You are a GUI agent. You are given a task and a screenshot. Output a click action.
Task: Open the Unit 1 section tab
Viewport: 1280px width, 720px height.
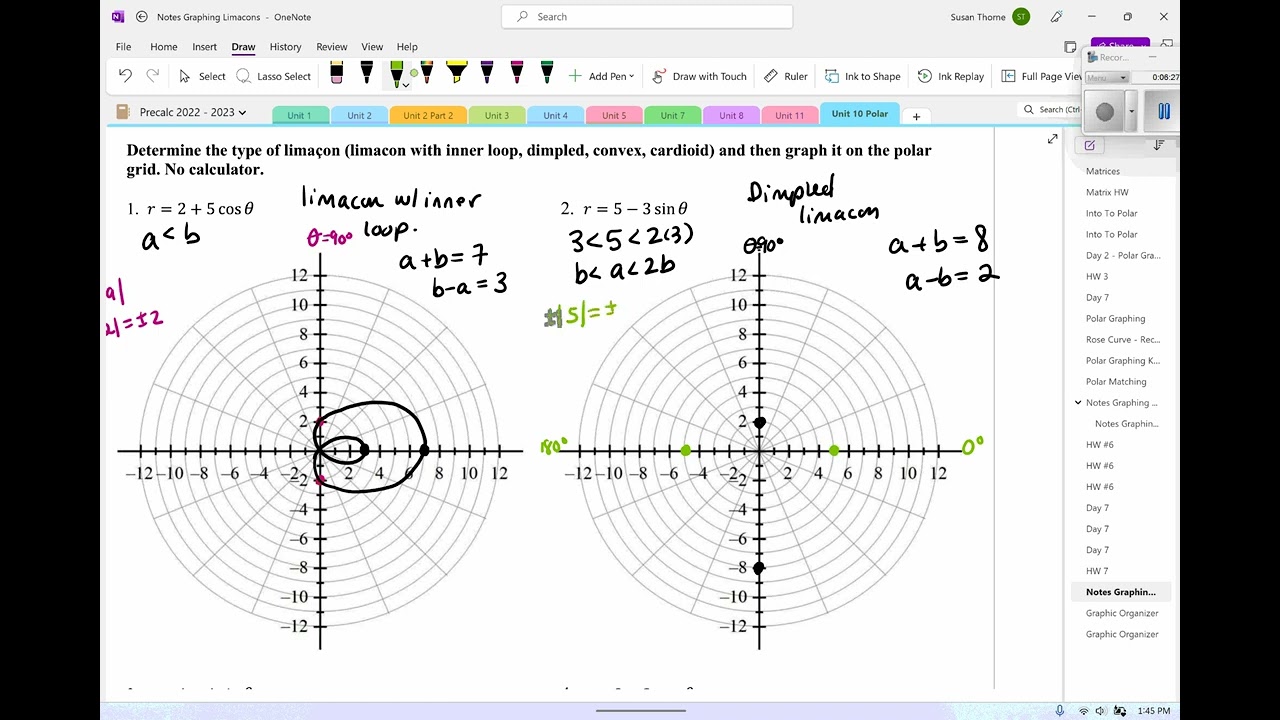pos(299,115)
